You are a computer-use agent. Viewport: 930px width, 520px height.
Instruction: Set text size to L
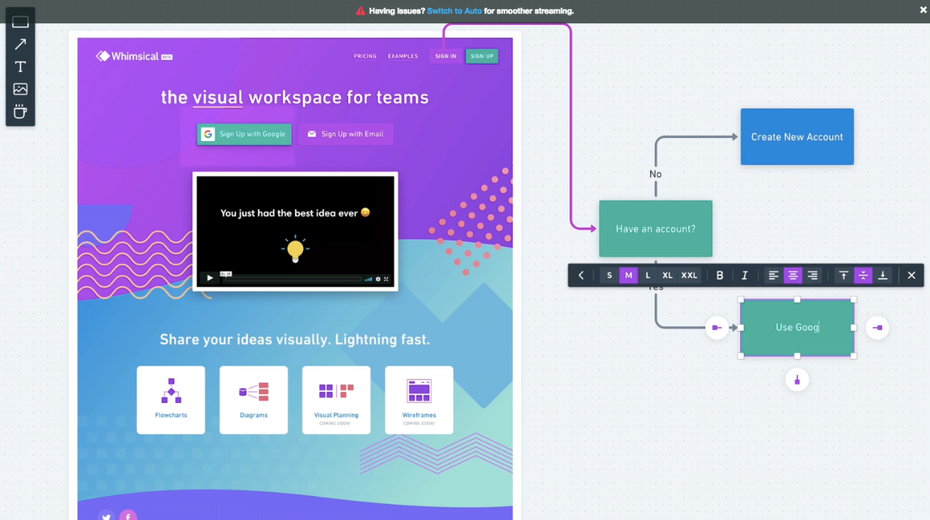pyautogui.click(x=648, y=275)
